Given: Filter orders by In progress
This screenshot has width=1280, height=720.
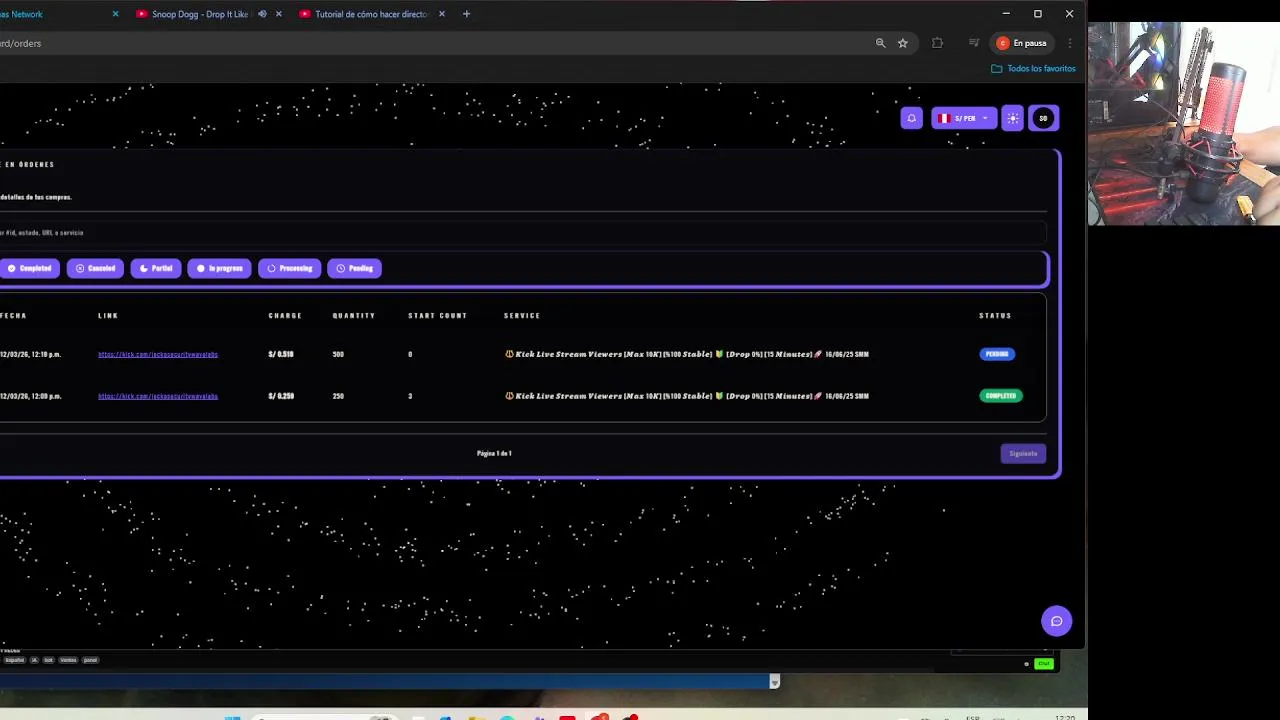Looking at the screenshot, I should pyautogui.click(x=219, y=268).
